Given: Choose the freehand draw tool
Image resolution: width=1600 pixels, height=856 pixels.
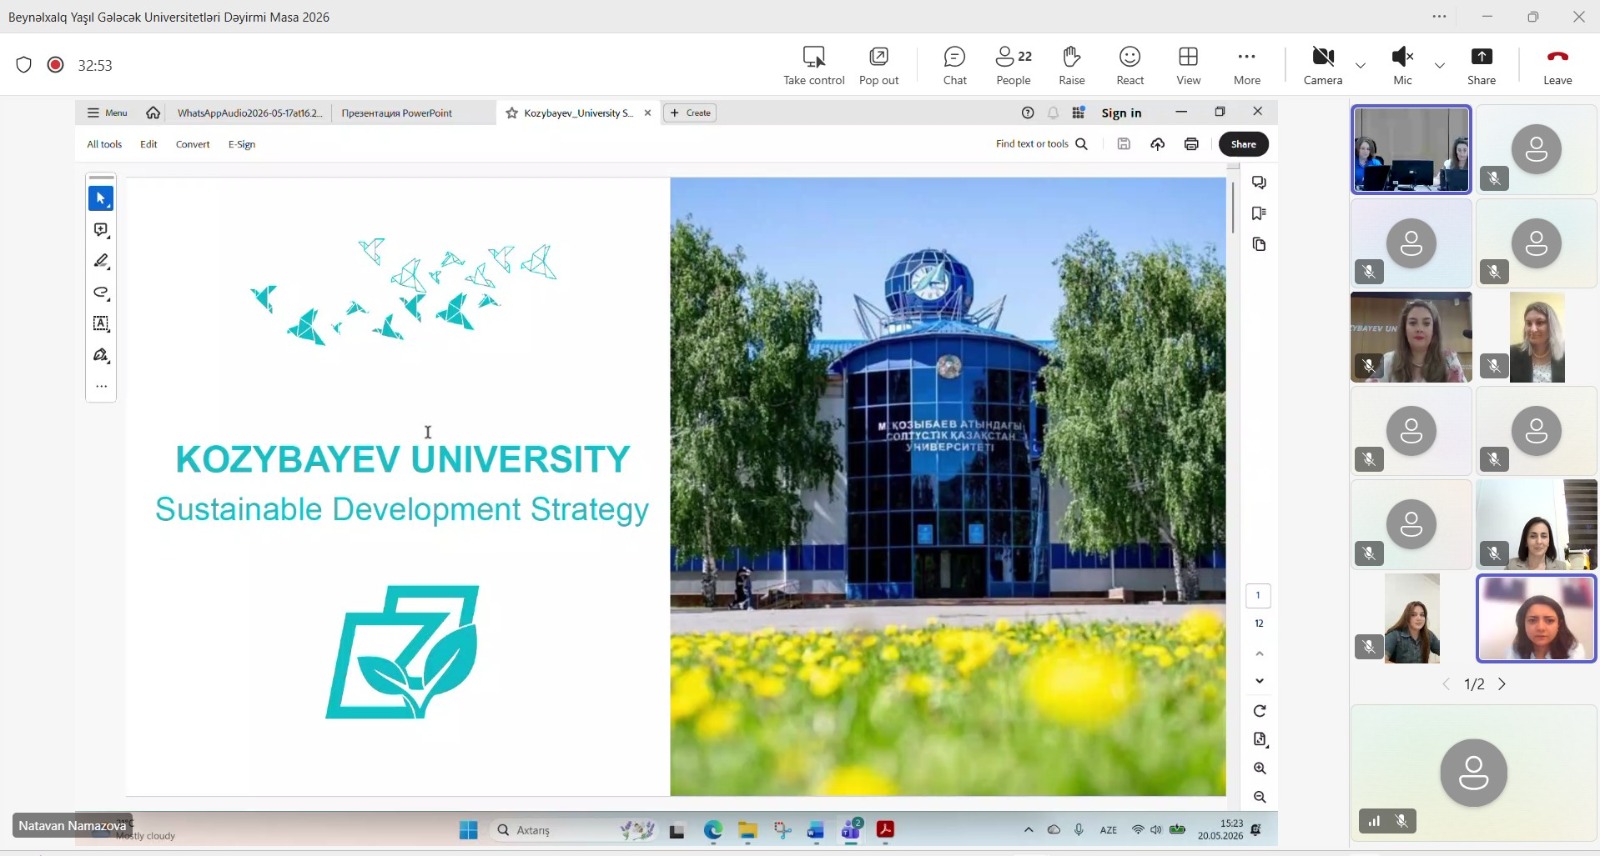Looking at the screenshot, I should (101, 293).
